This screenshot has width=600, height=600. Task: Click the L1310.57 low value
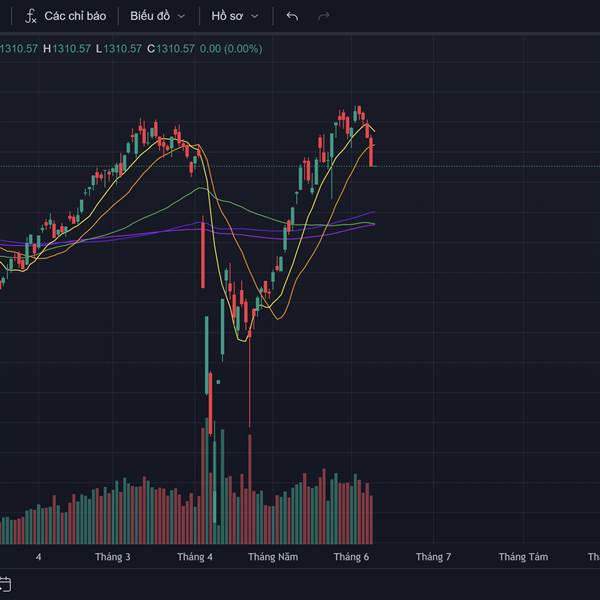119,49
